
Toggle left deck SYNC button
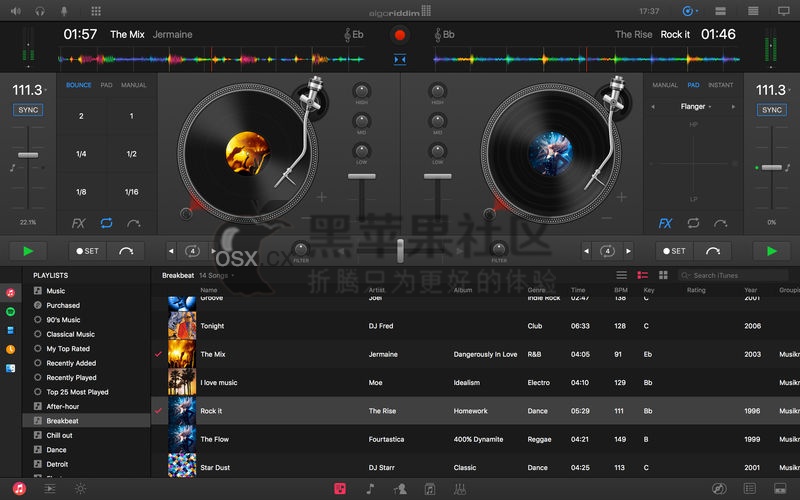pyautogui.click(x=28, y=110)
